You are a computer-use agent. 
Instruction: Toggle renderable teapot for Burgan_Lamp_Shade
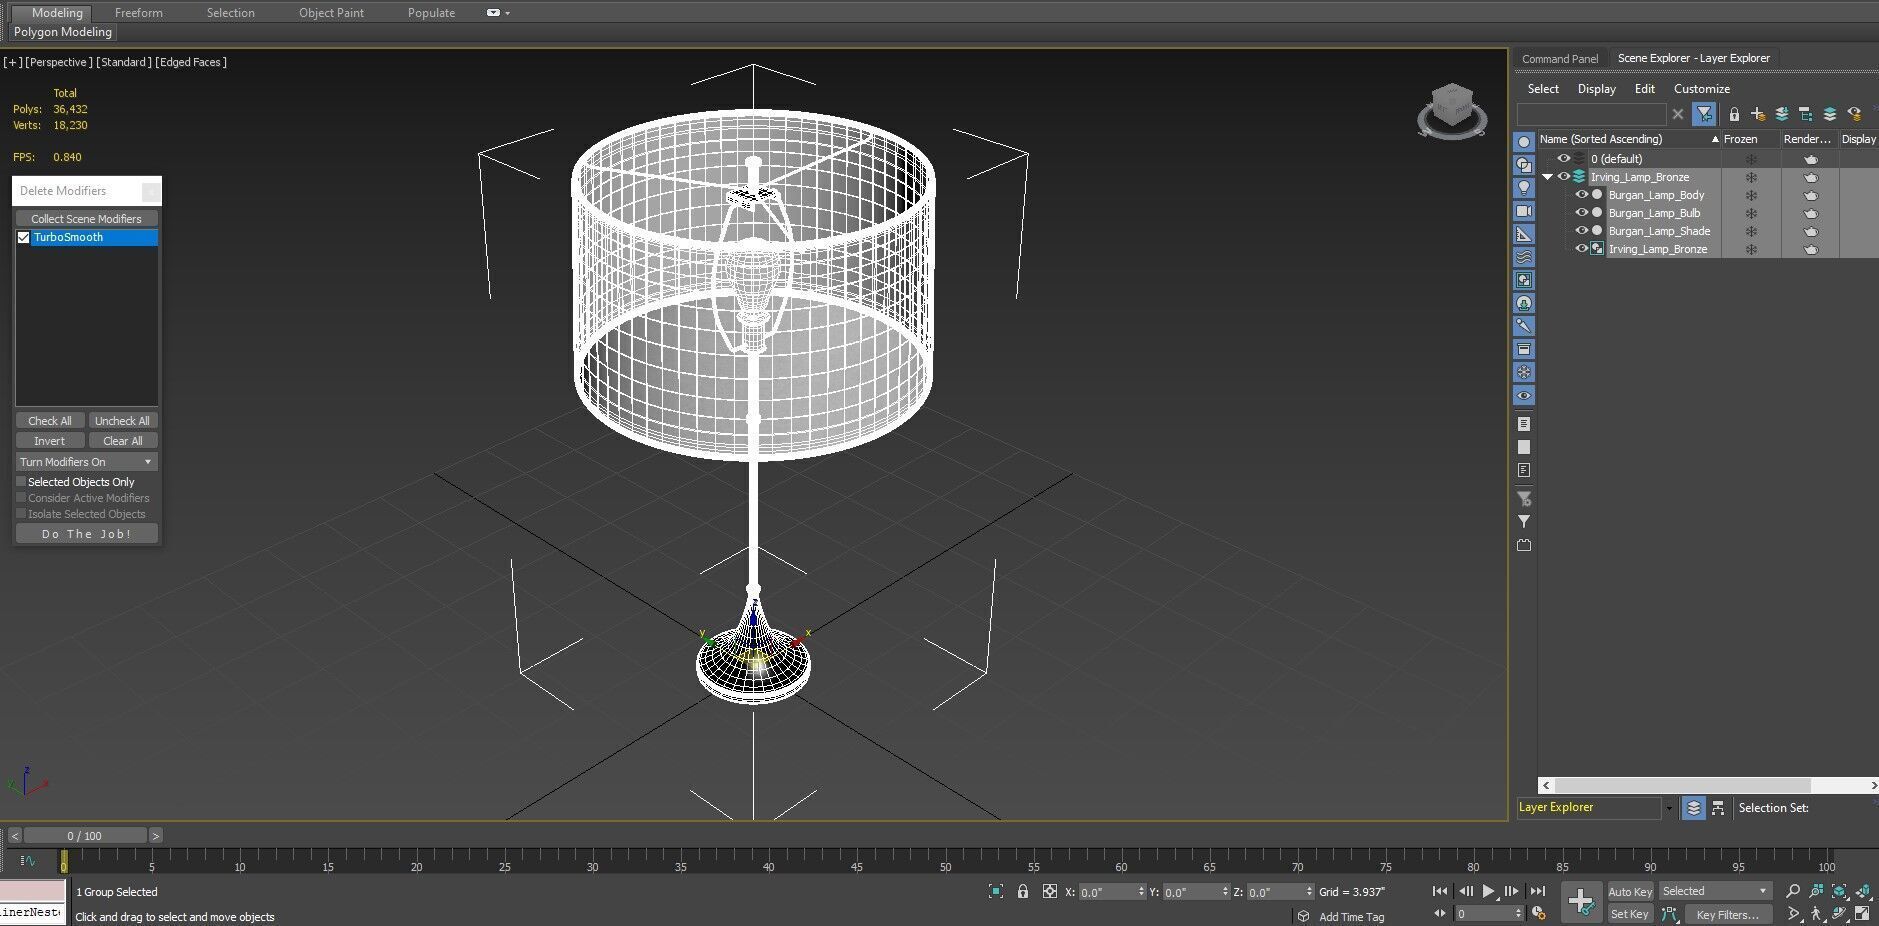[1811, 231]
